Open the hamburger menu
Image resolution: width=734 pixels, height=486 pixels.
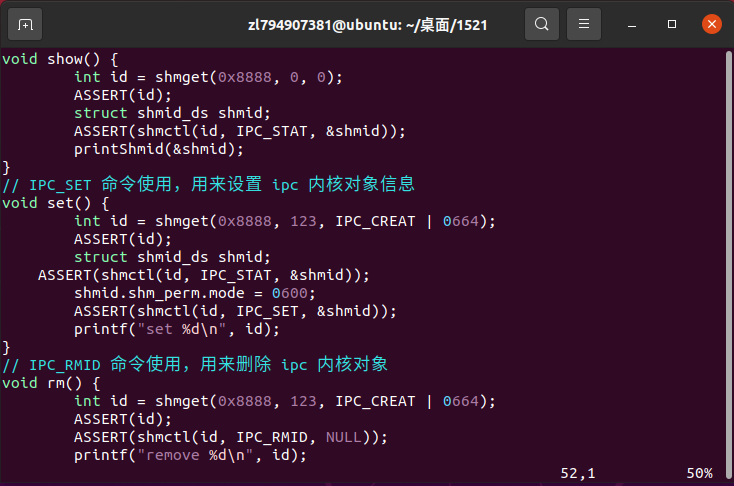coord(584,24)
